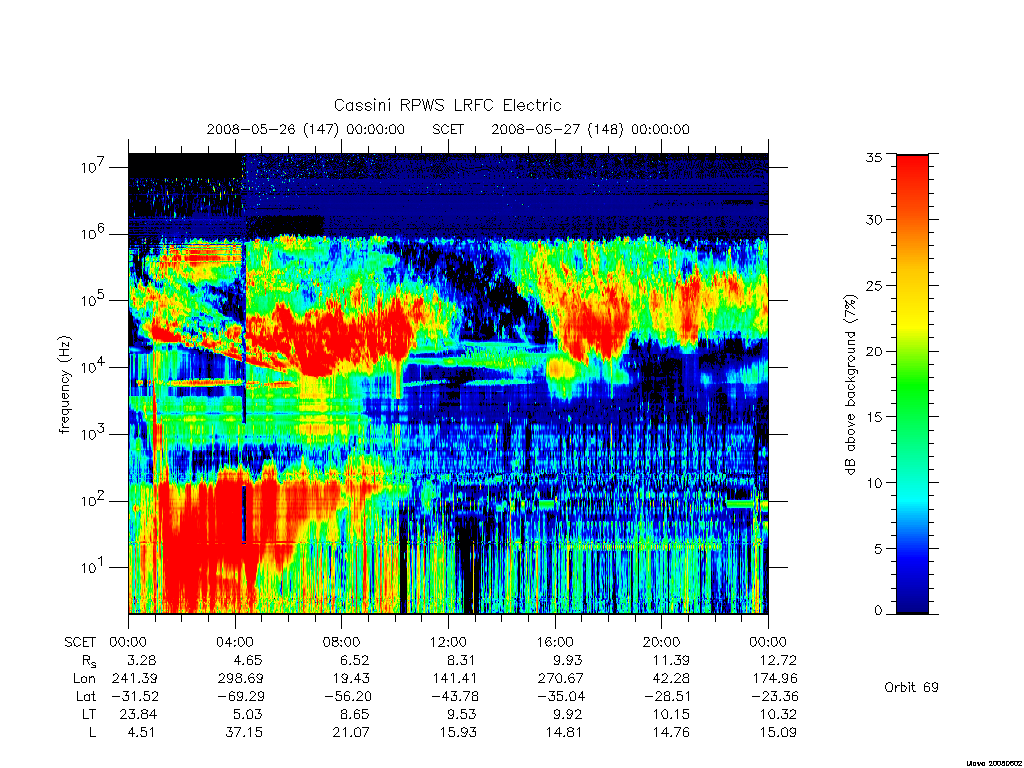Click the 'frequency (Hz)' axis label
Viewport: 1024px width, 768px height.
(64, 385)
